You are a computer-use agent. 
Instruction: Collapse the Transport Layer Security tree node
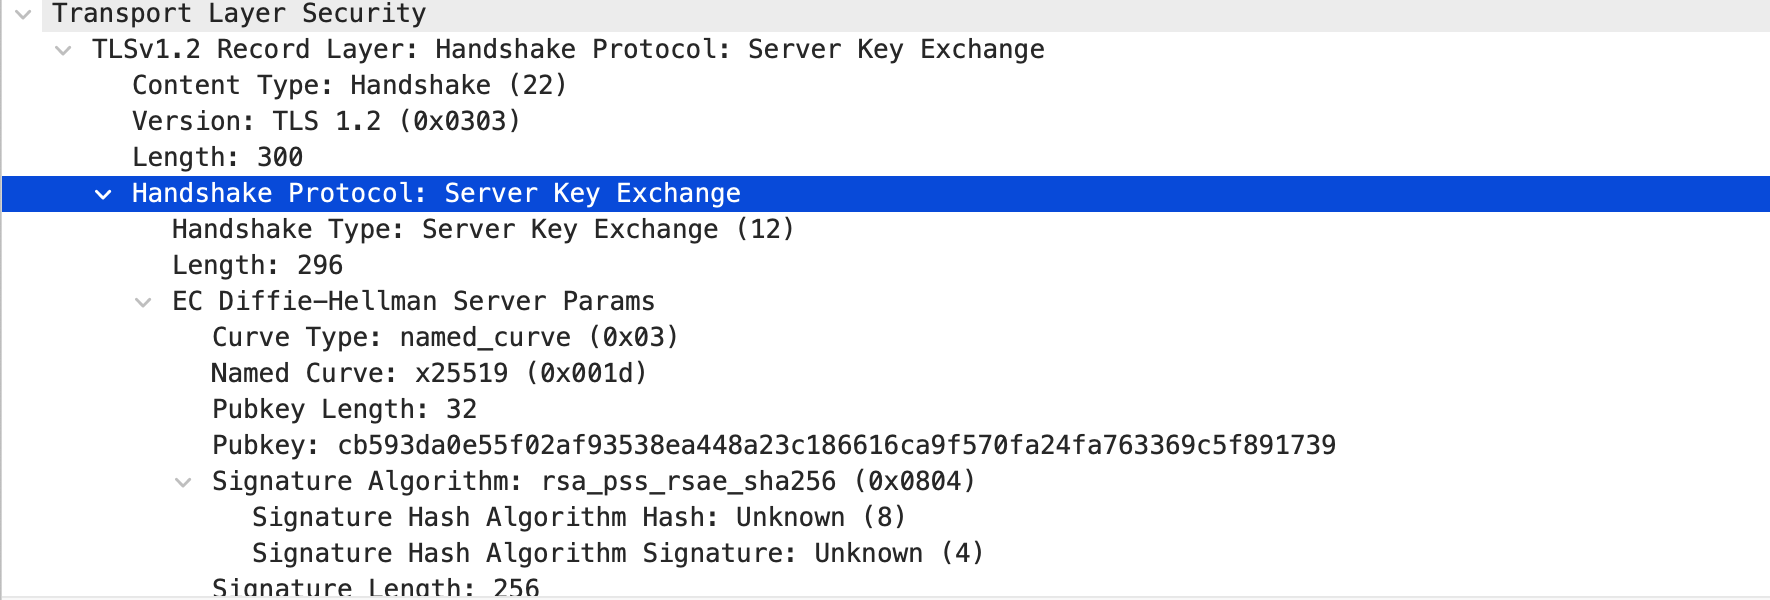pyautogui.click(x=23, y=14)
